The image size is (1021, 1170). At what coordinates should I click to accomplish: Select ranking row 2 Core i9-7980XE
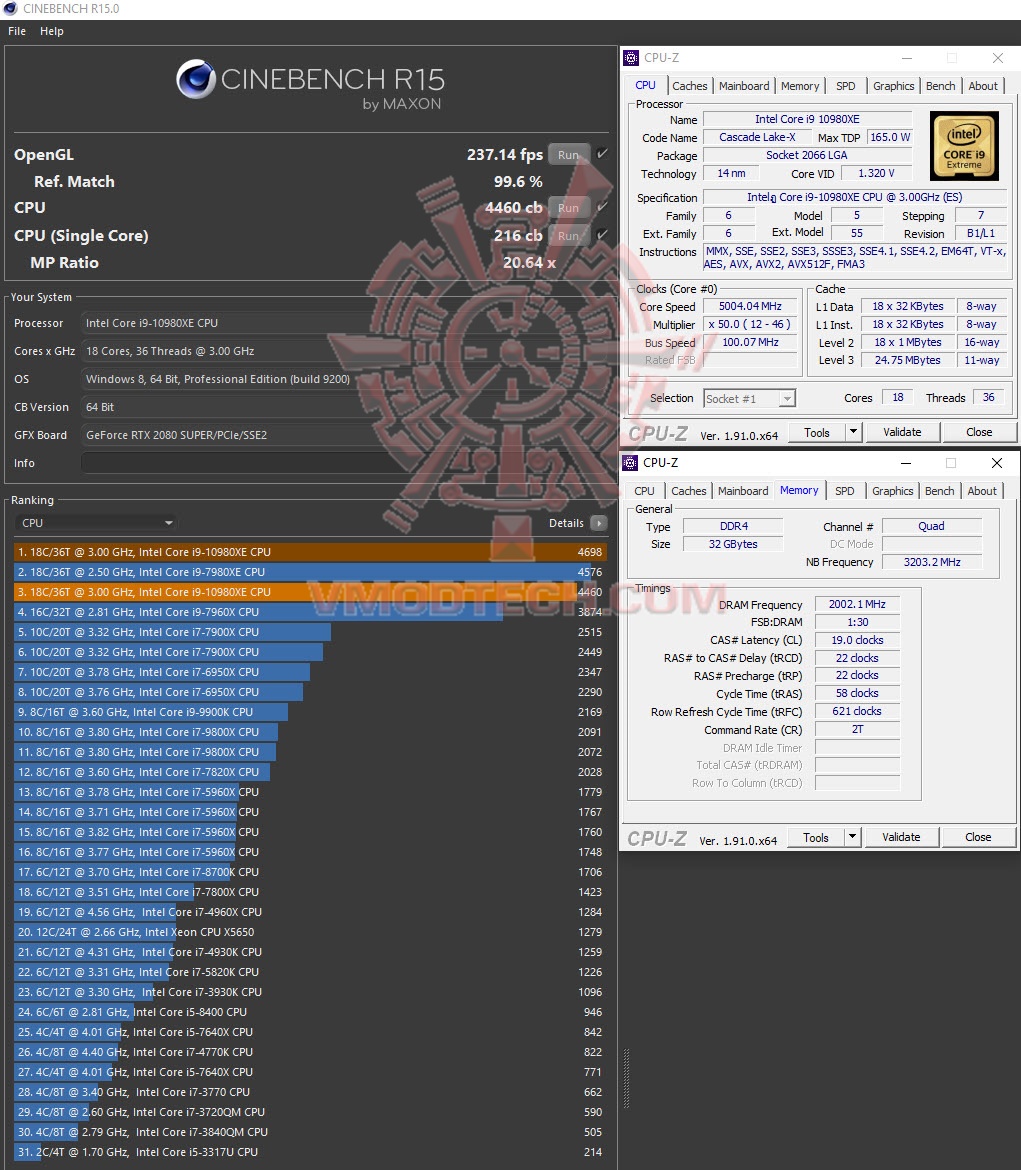pyautogui.click(x=310, y=572)
